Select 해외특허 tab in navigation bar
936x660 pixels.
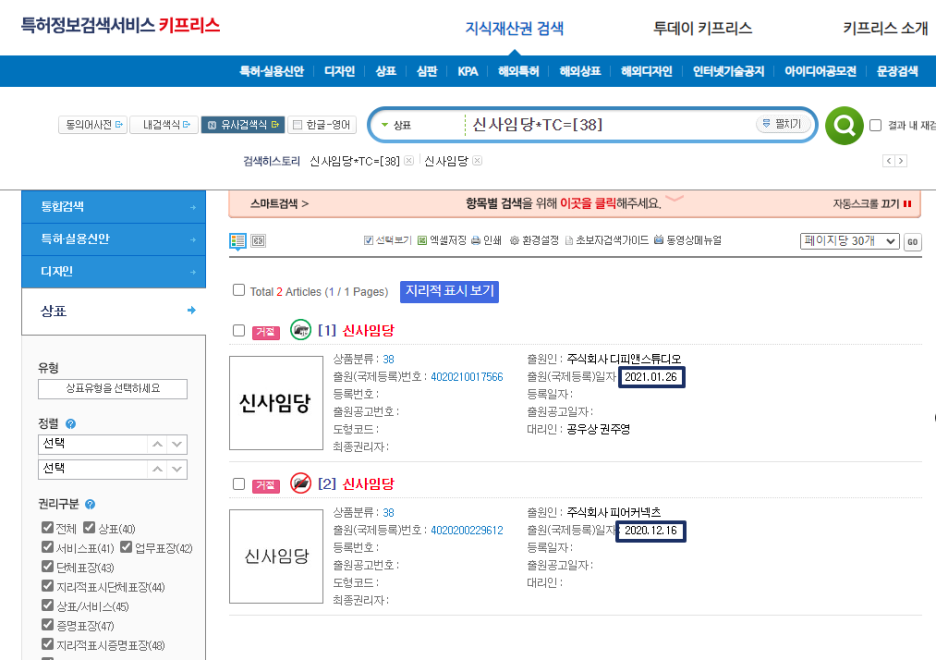click(519, 71)
